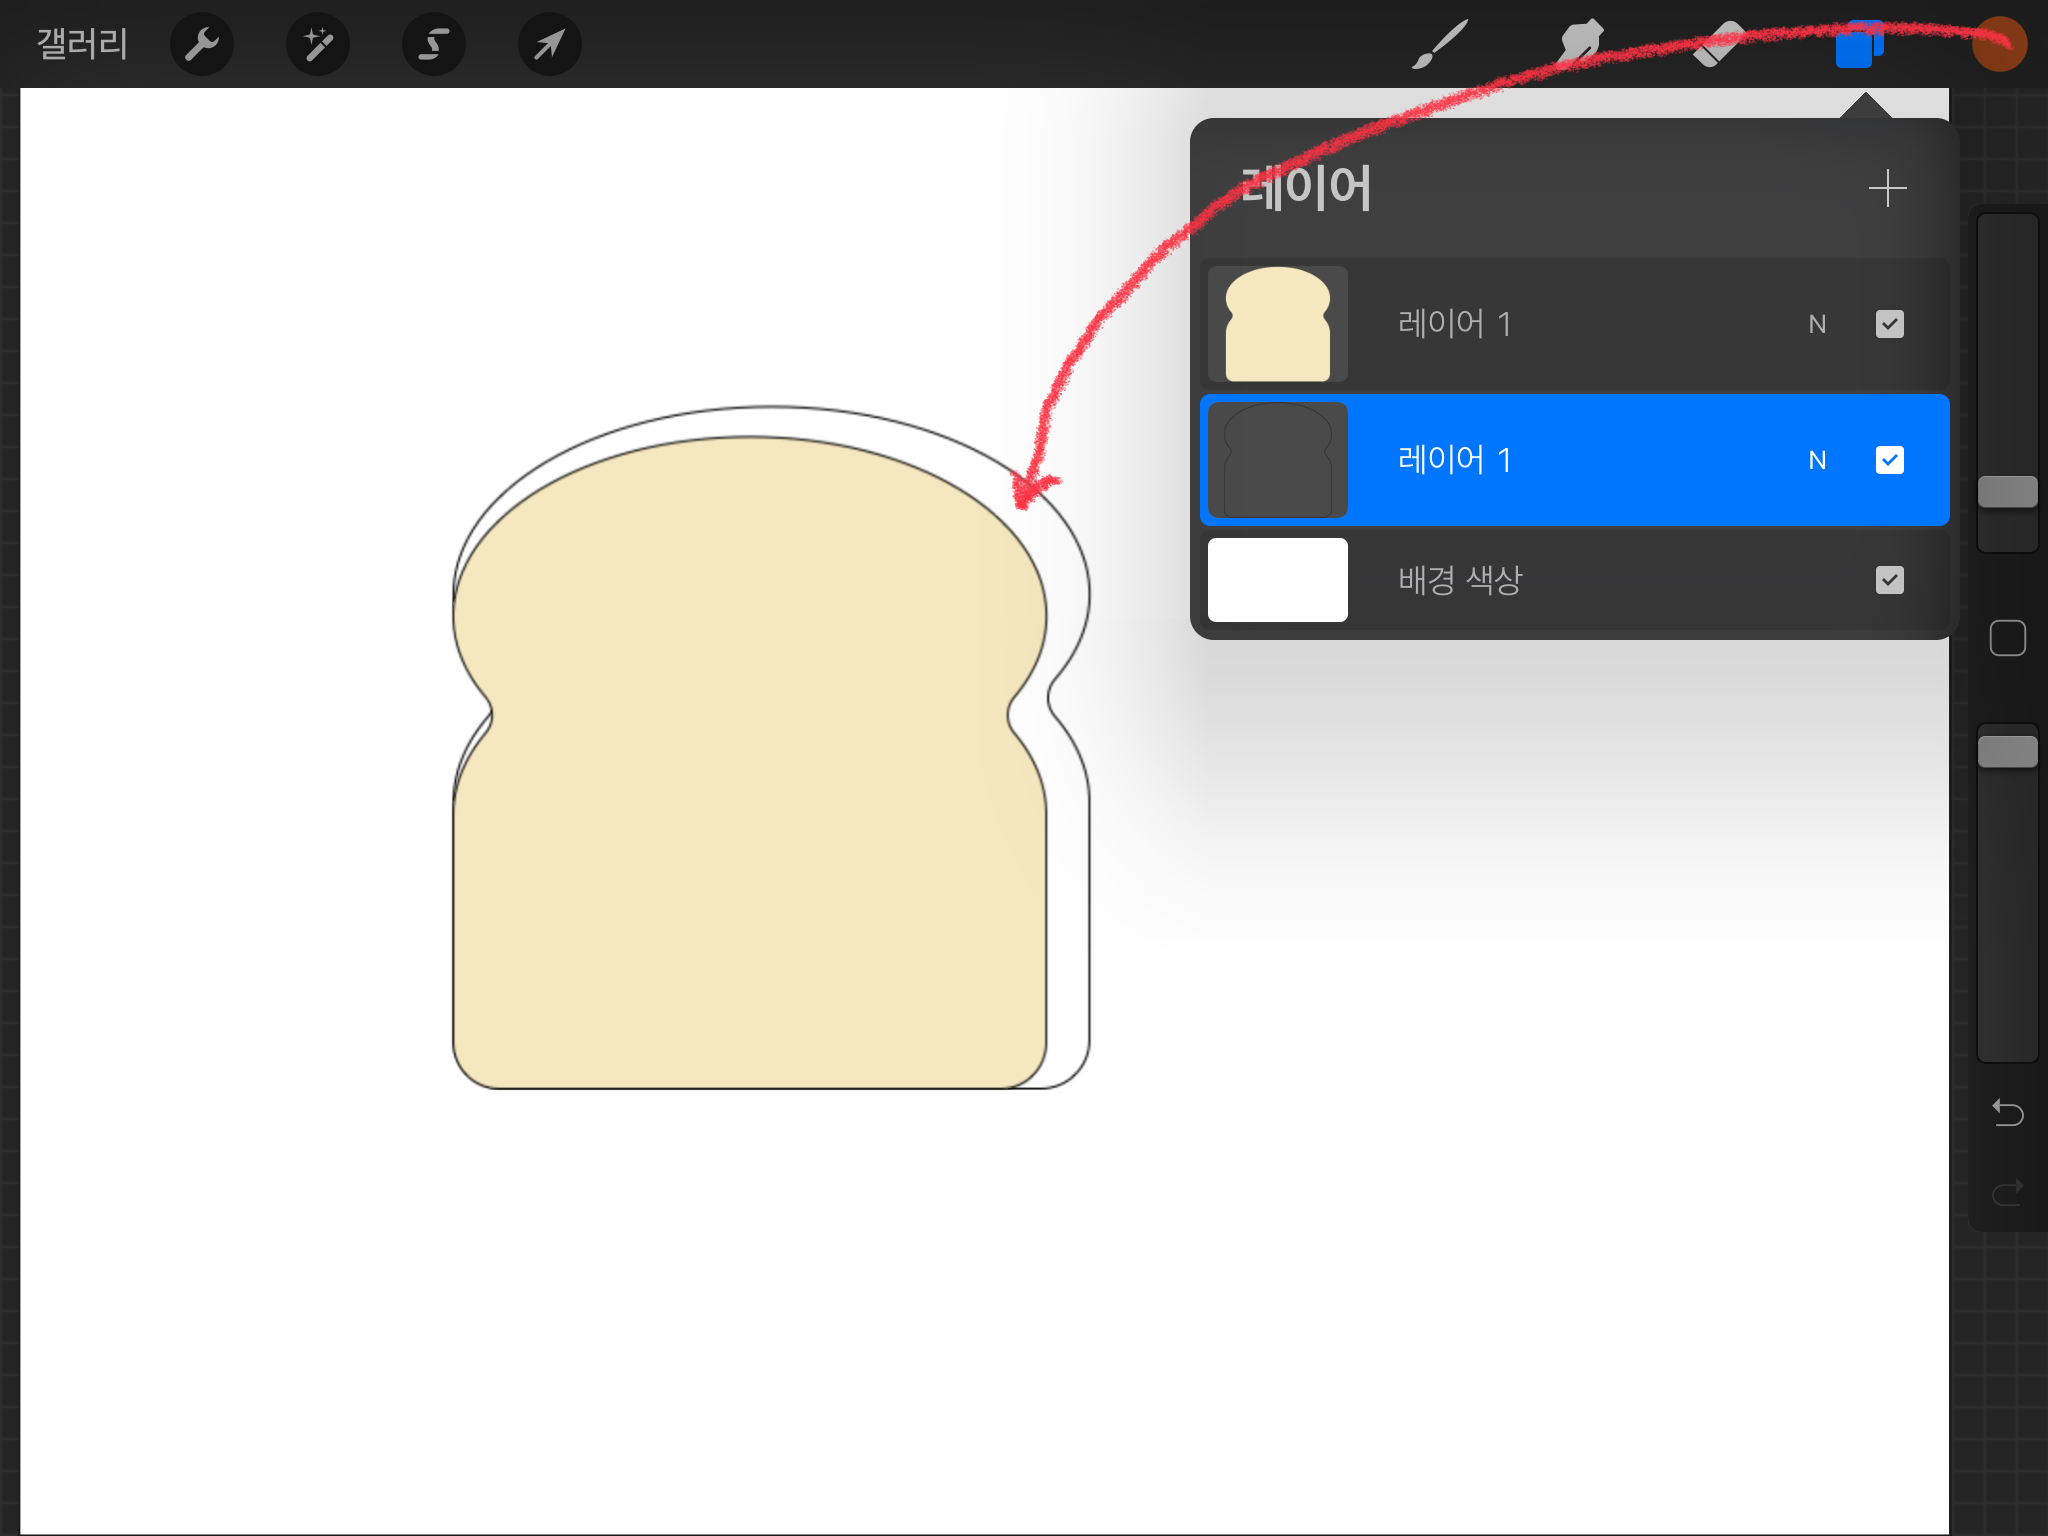2048x1536 pixels.
Task: Add a new layer with plus button
Action: coord(1887,188)
